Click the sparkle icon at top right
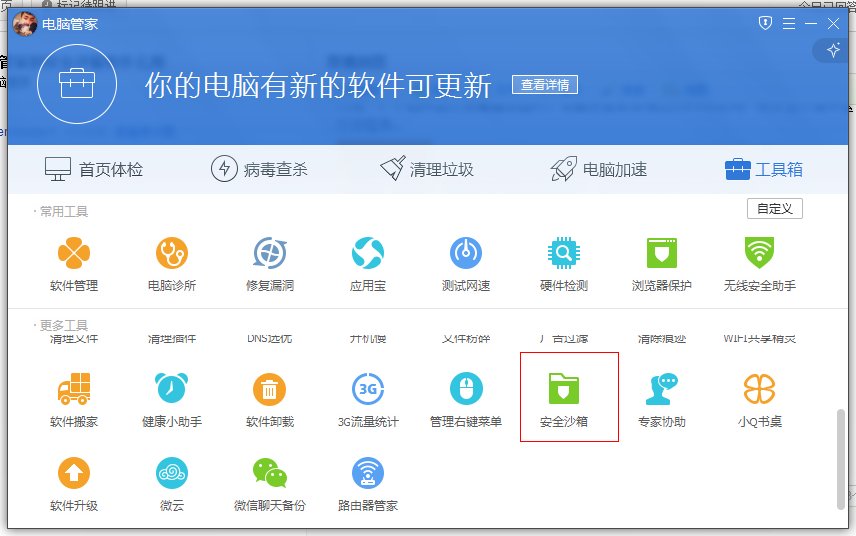856x536 pixels. [x=833, y=50]
